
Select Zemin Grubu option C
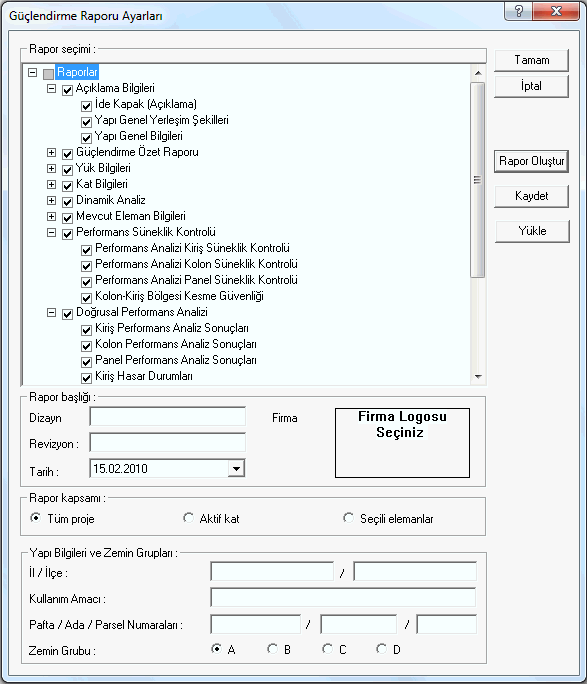pyautogui.click(x=327, y=649)
